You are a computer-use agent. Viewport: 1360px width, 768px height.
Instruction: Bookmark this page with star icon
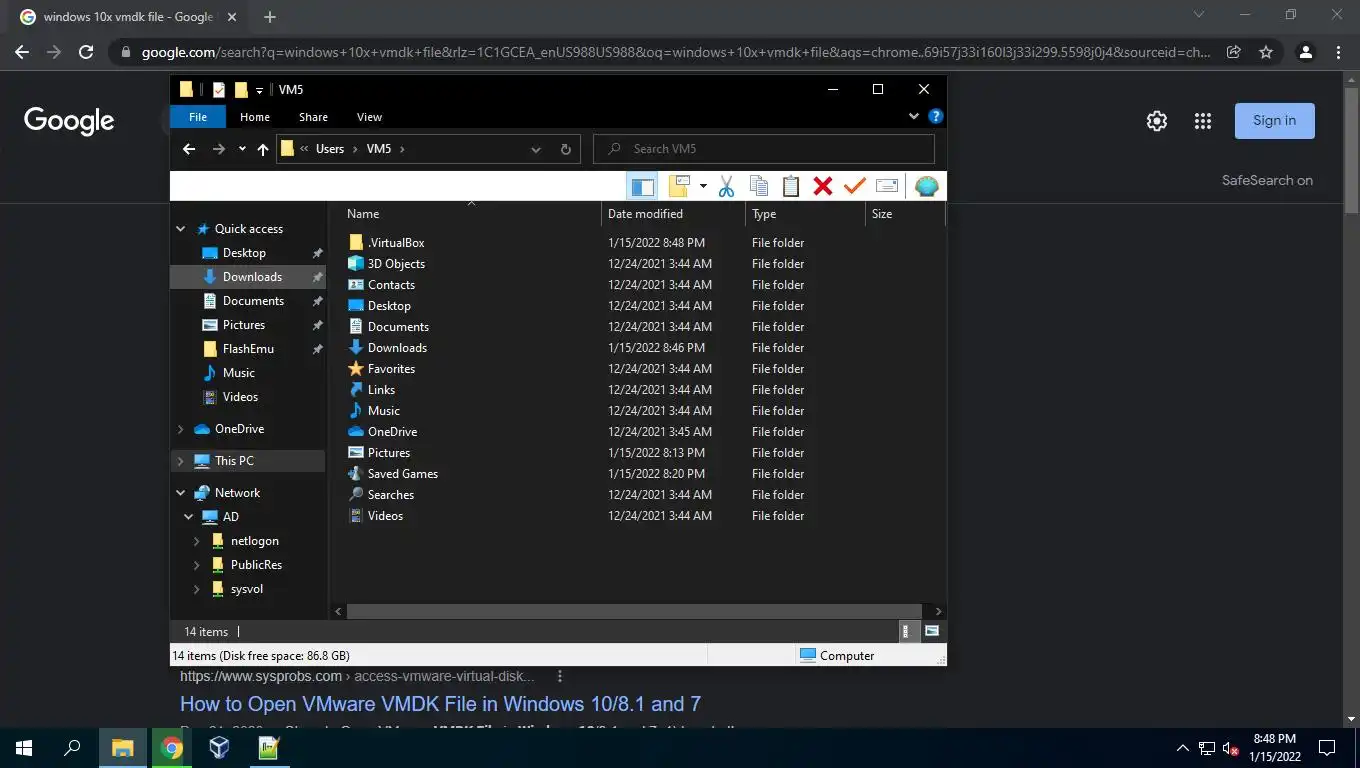pos(1266,52)
